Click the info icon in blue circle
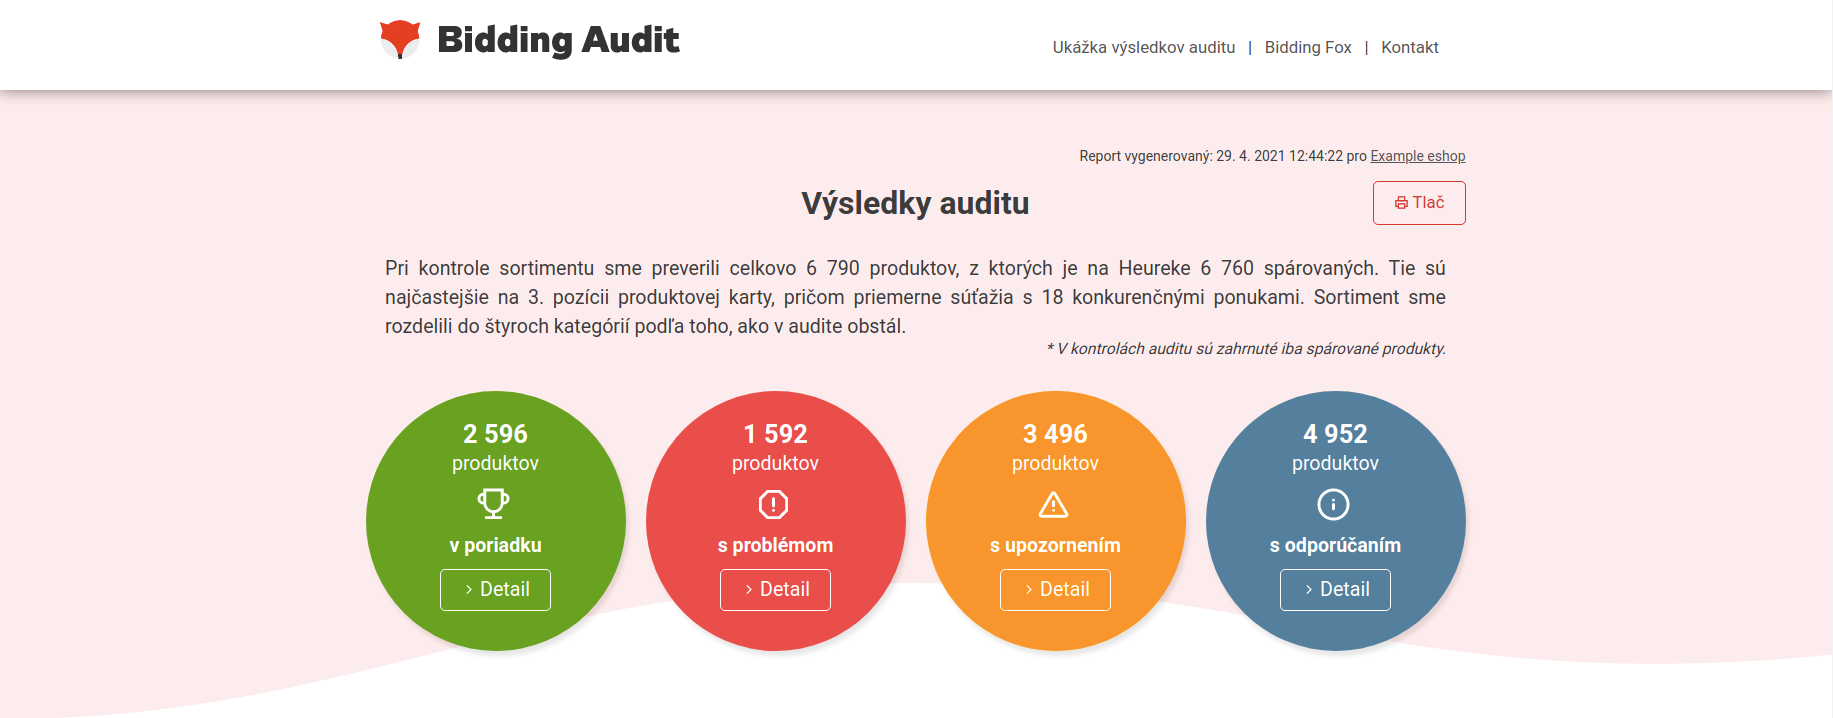 coord(1334,504)
